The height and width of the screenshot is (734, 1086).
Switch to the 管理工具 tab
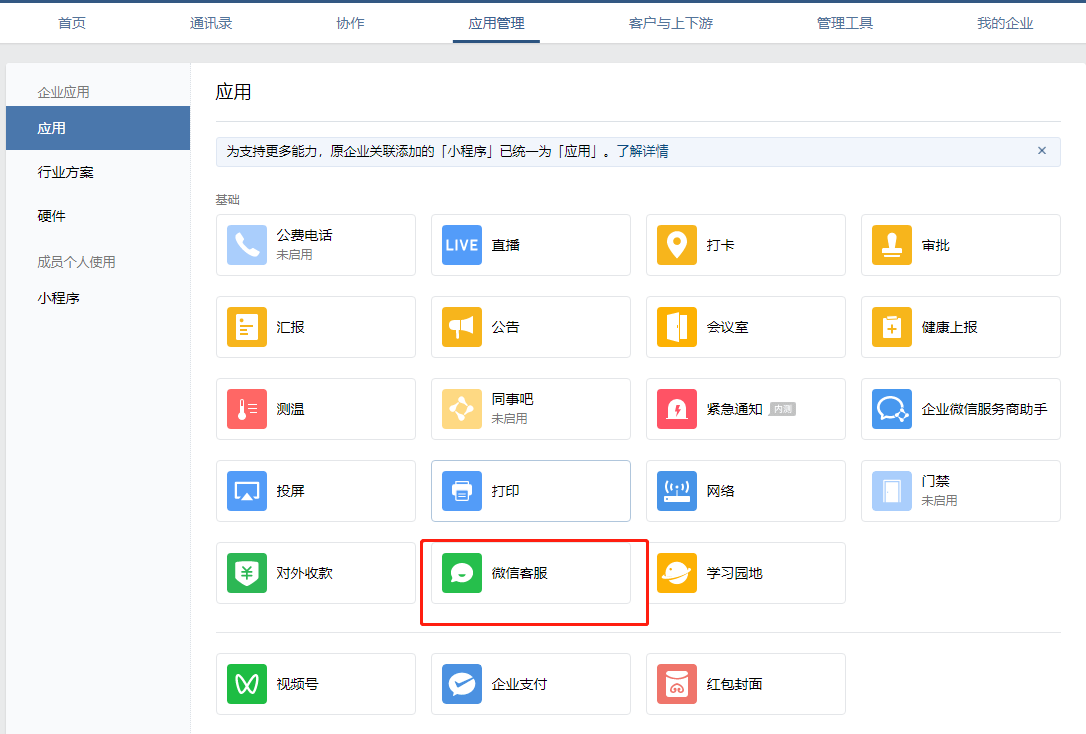click(844, 23)
